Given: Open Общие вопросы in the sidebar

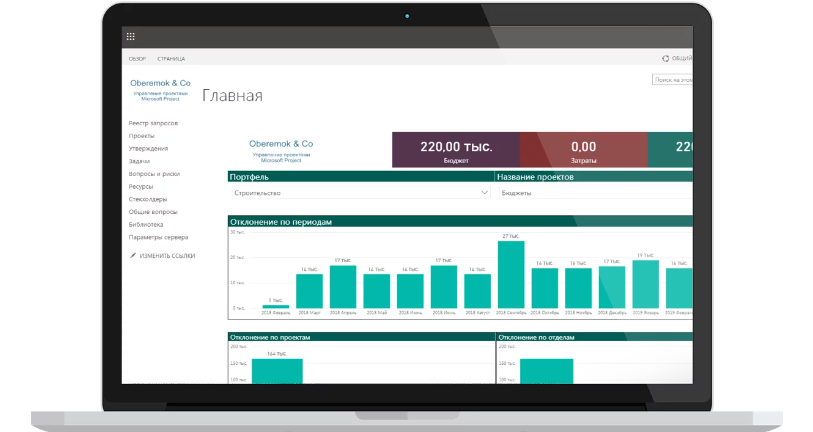Looking at the screenshot, I should coord(153,212).
